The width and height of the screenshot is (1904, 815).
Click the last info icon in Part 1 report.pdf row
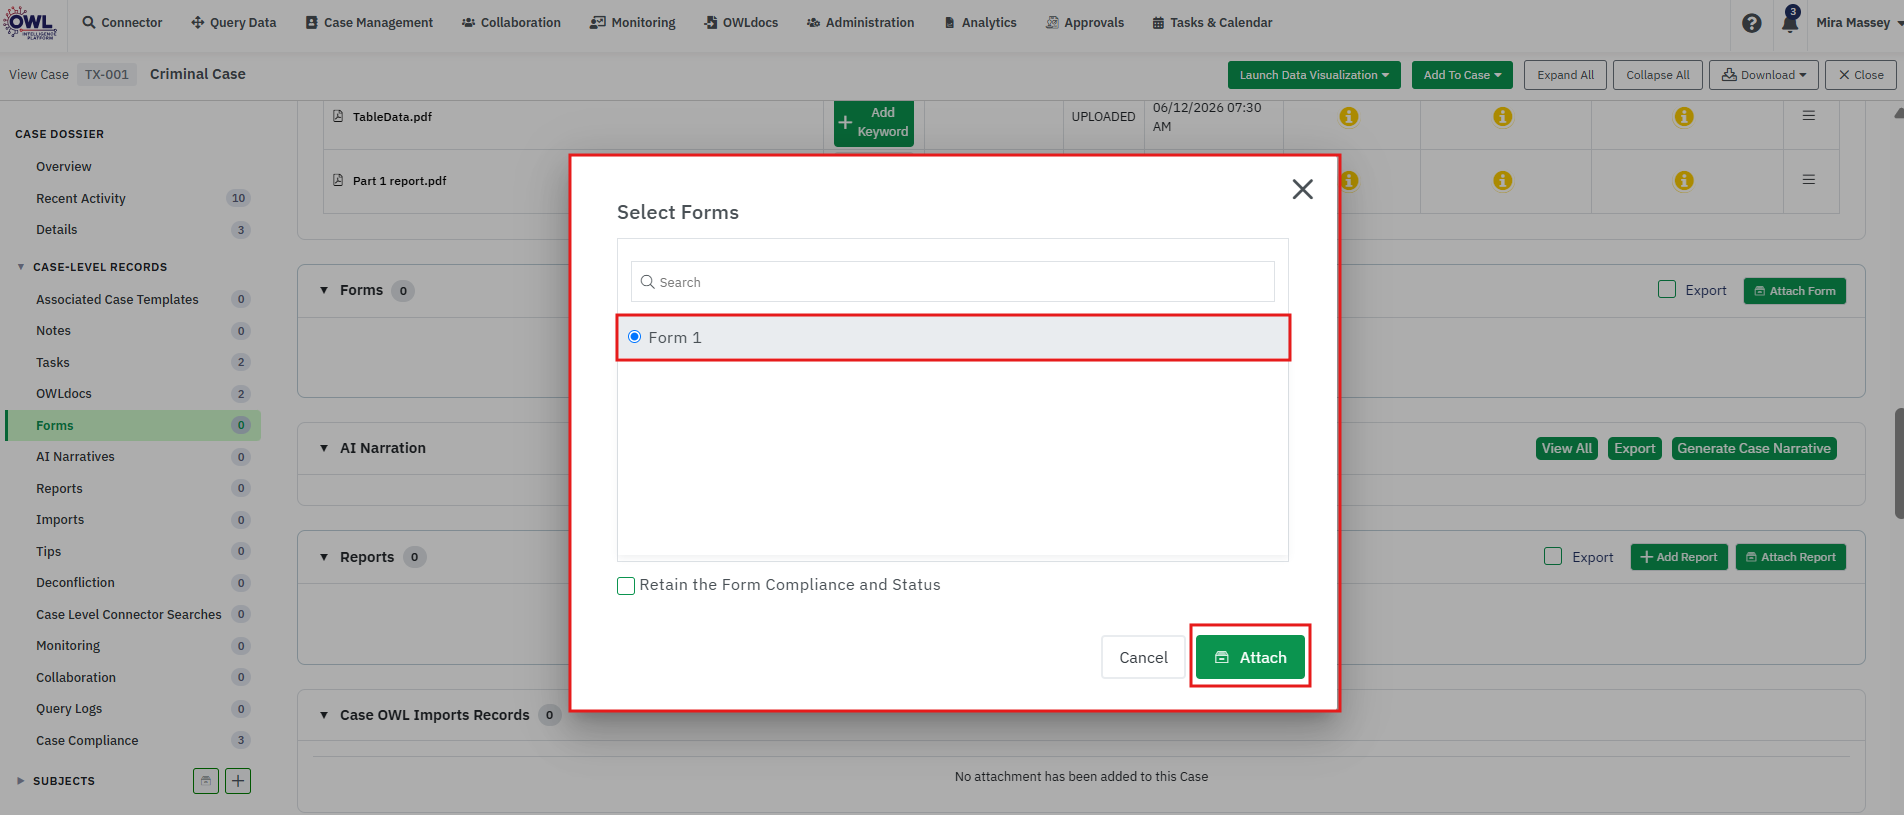coord(1684,181)
